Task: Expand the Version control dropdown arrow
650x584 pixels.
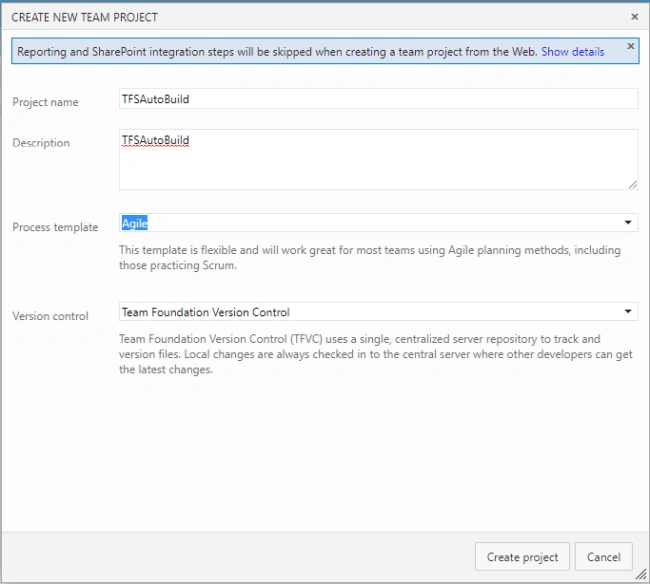Action: point(628,312)
